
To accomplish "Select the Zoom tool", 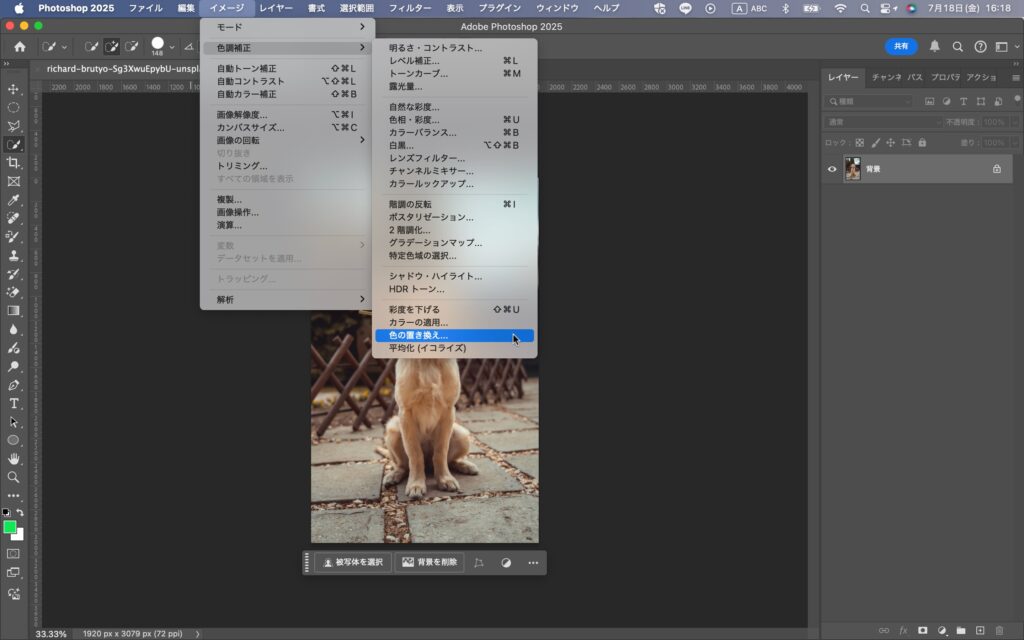I will 13,477.
